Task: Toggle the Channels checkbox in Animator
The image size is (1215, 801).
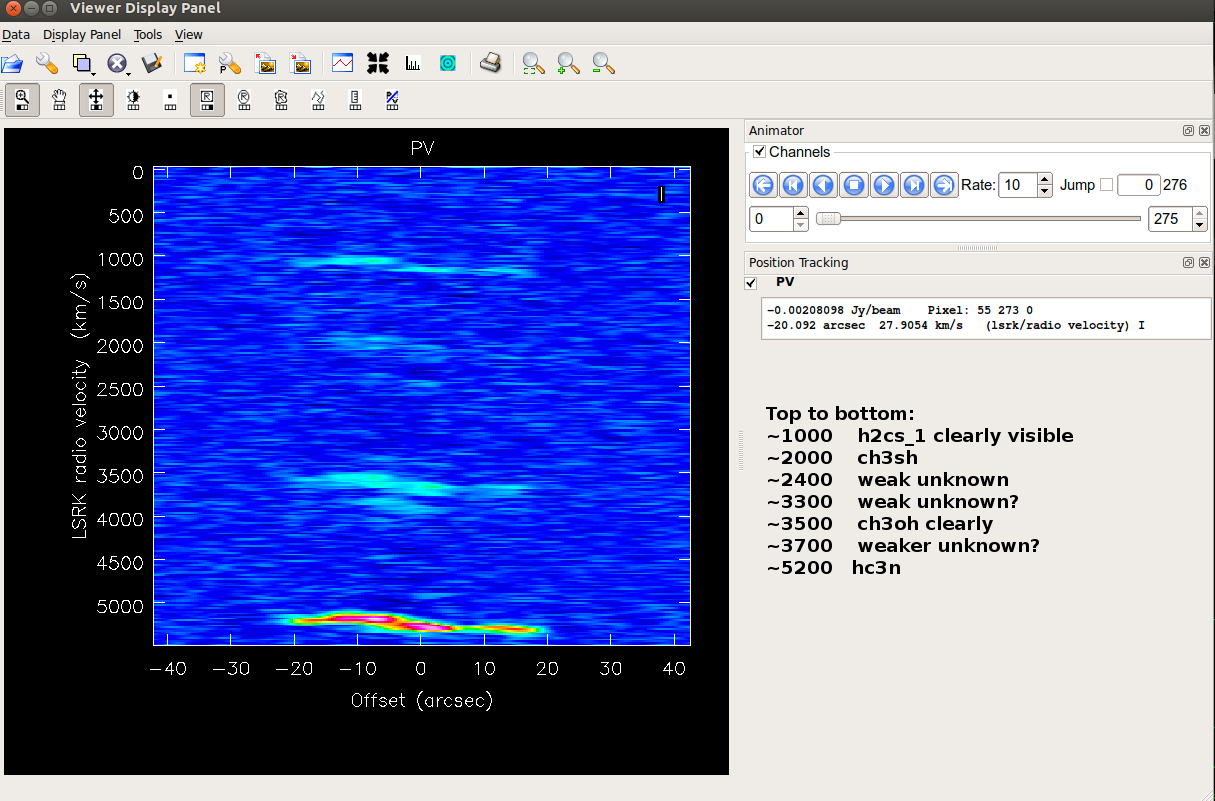Action: pos(760,152)
